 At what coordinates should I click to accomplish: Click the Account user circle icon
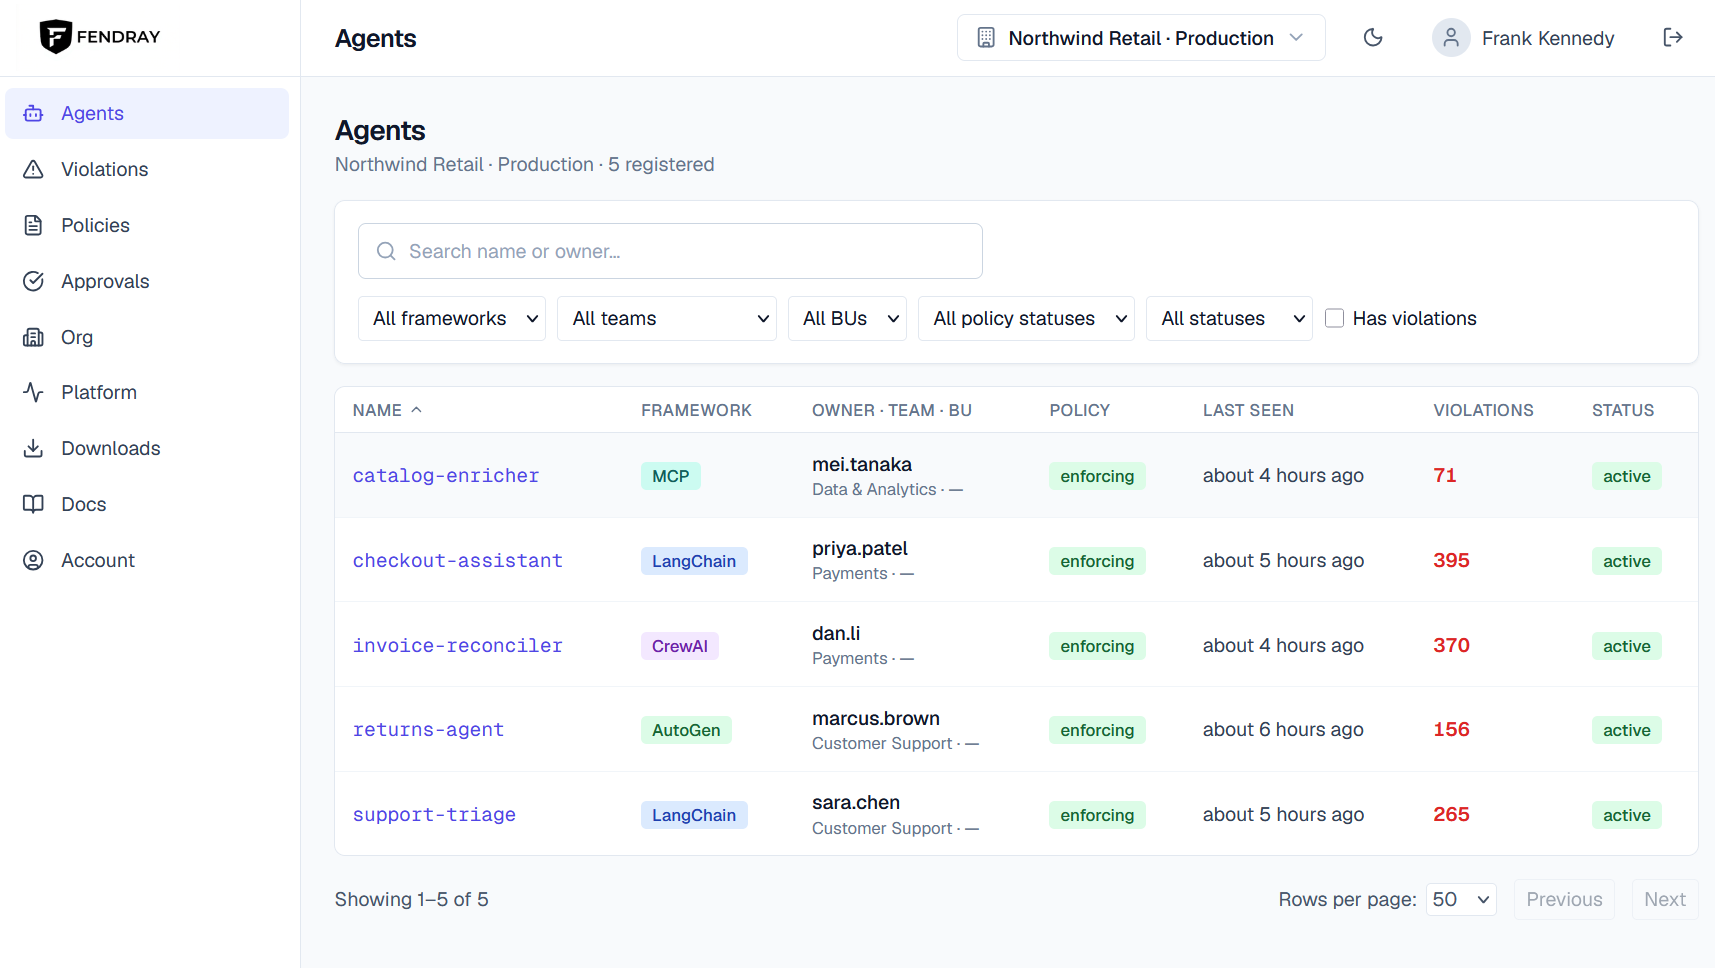(x=33, y=561)
